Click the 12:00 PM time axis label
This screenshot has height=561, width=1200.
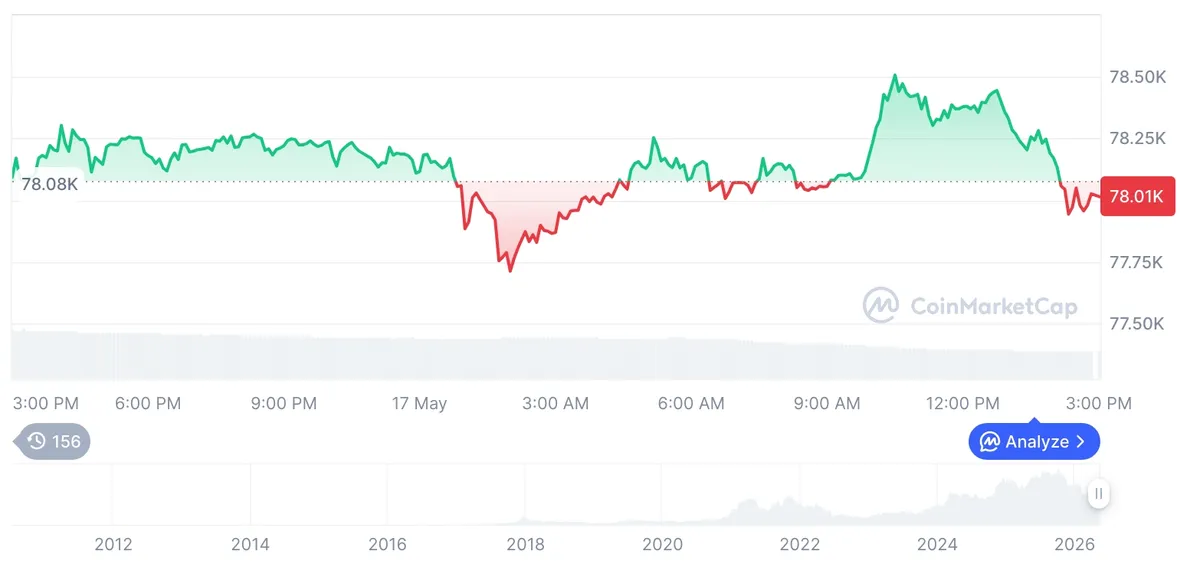[x=961, y=404]
